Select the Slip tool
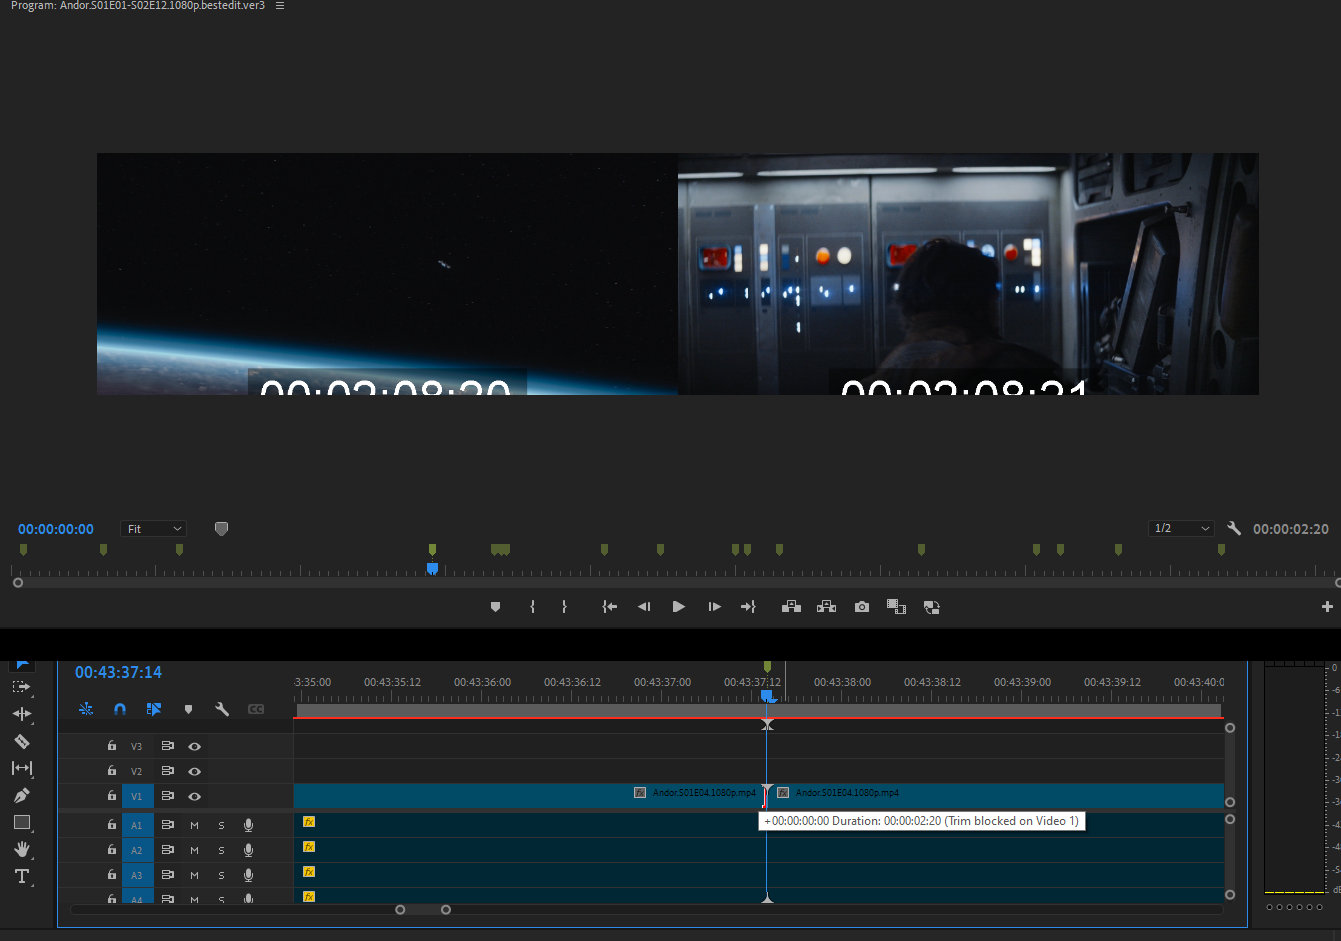This screenshot has height=941, width=1341. 21,768
